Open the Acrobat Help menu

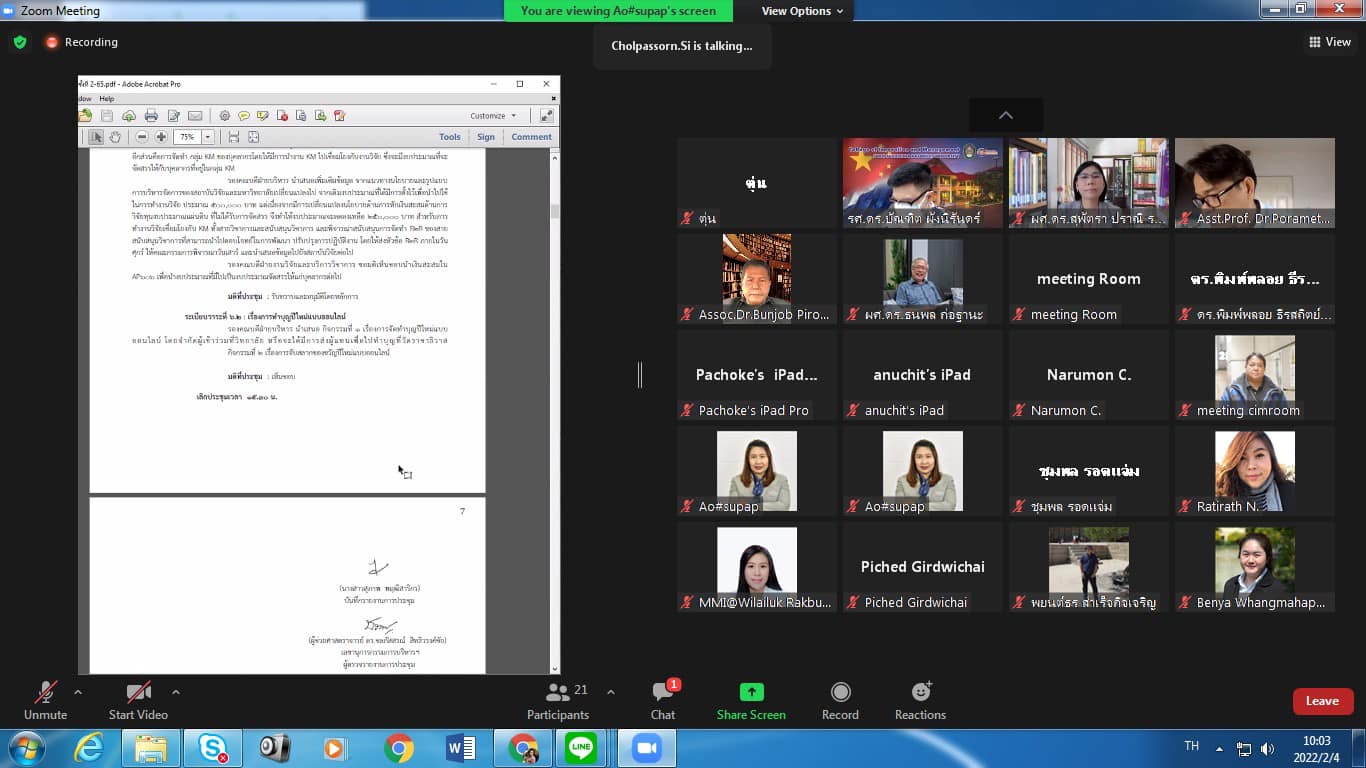[x=107, y=99]
